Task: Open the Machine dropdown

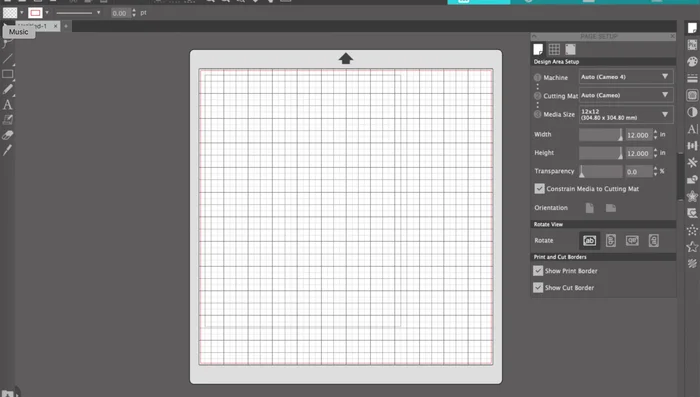Action: (626, 77)
